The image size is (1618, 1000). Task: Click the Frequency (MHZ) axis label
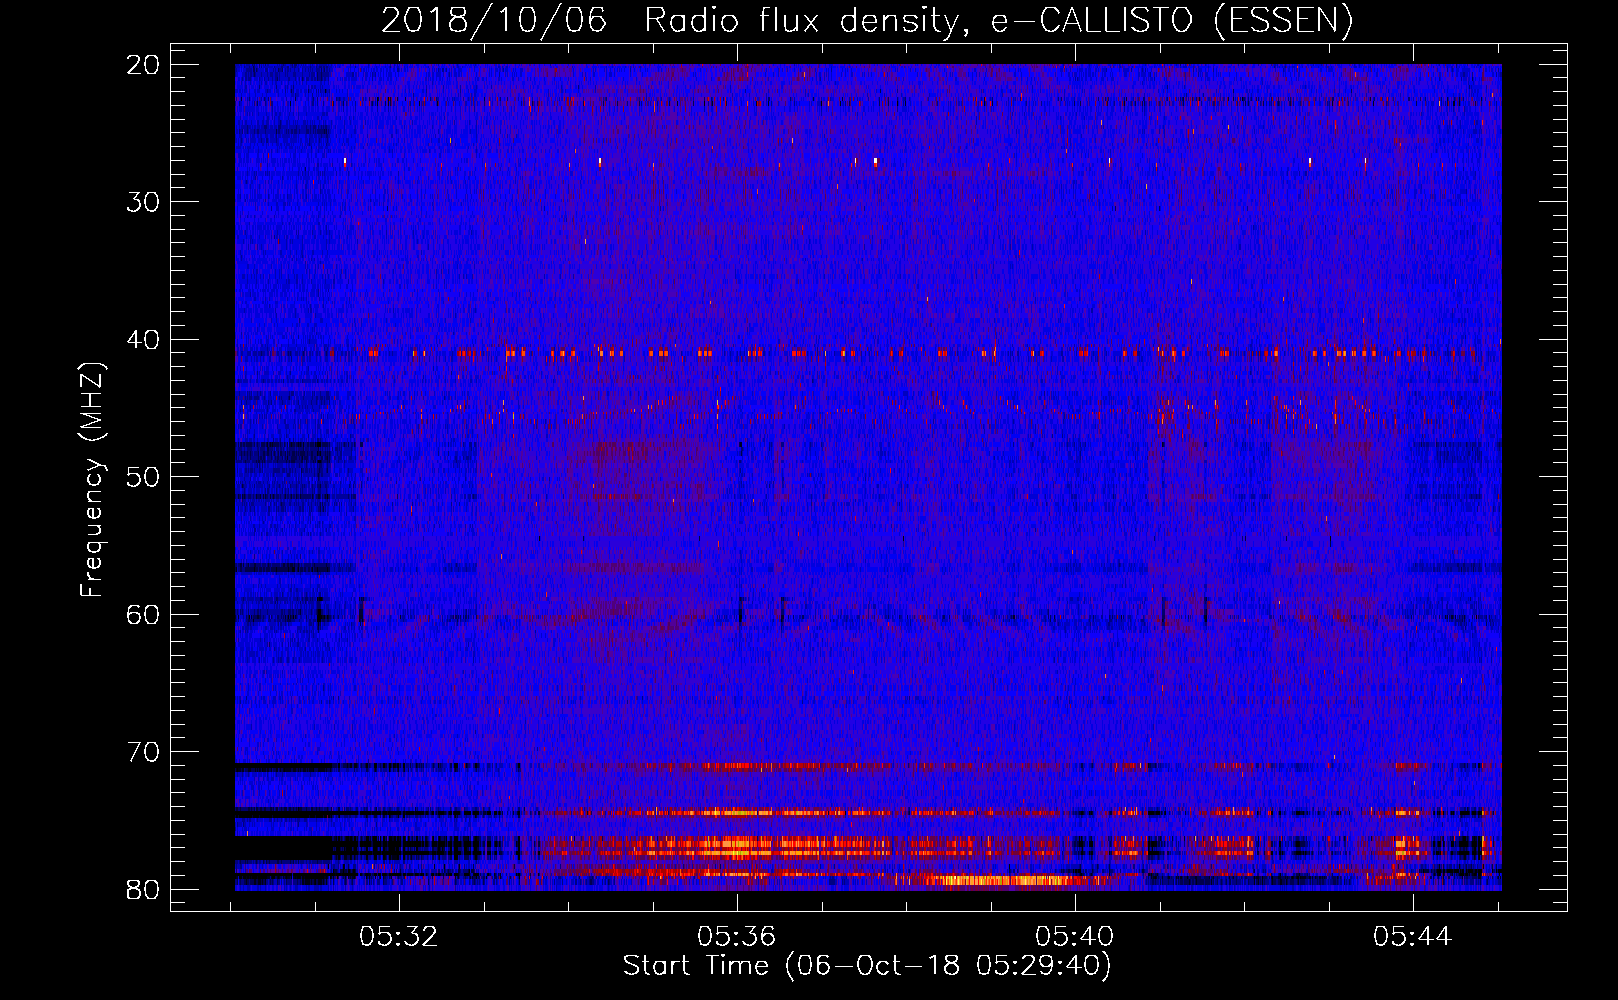92,480
